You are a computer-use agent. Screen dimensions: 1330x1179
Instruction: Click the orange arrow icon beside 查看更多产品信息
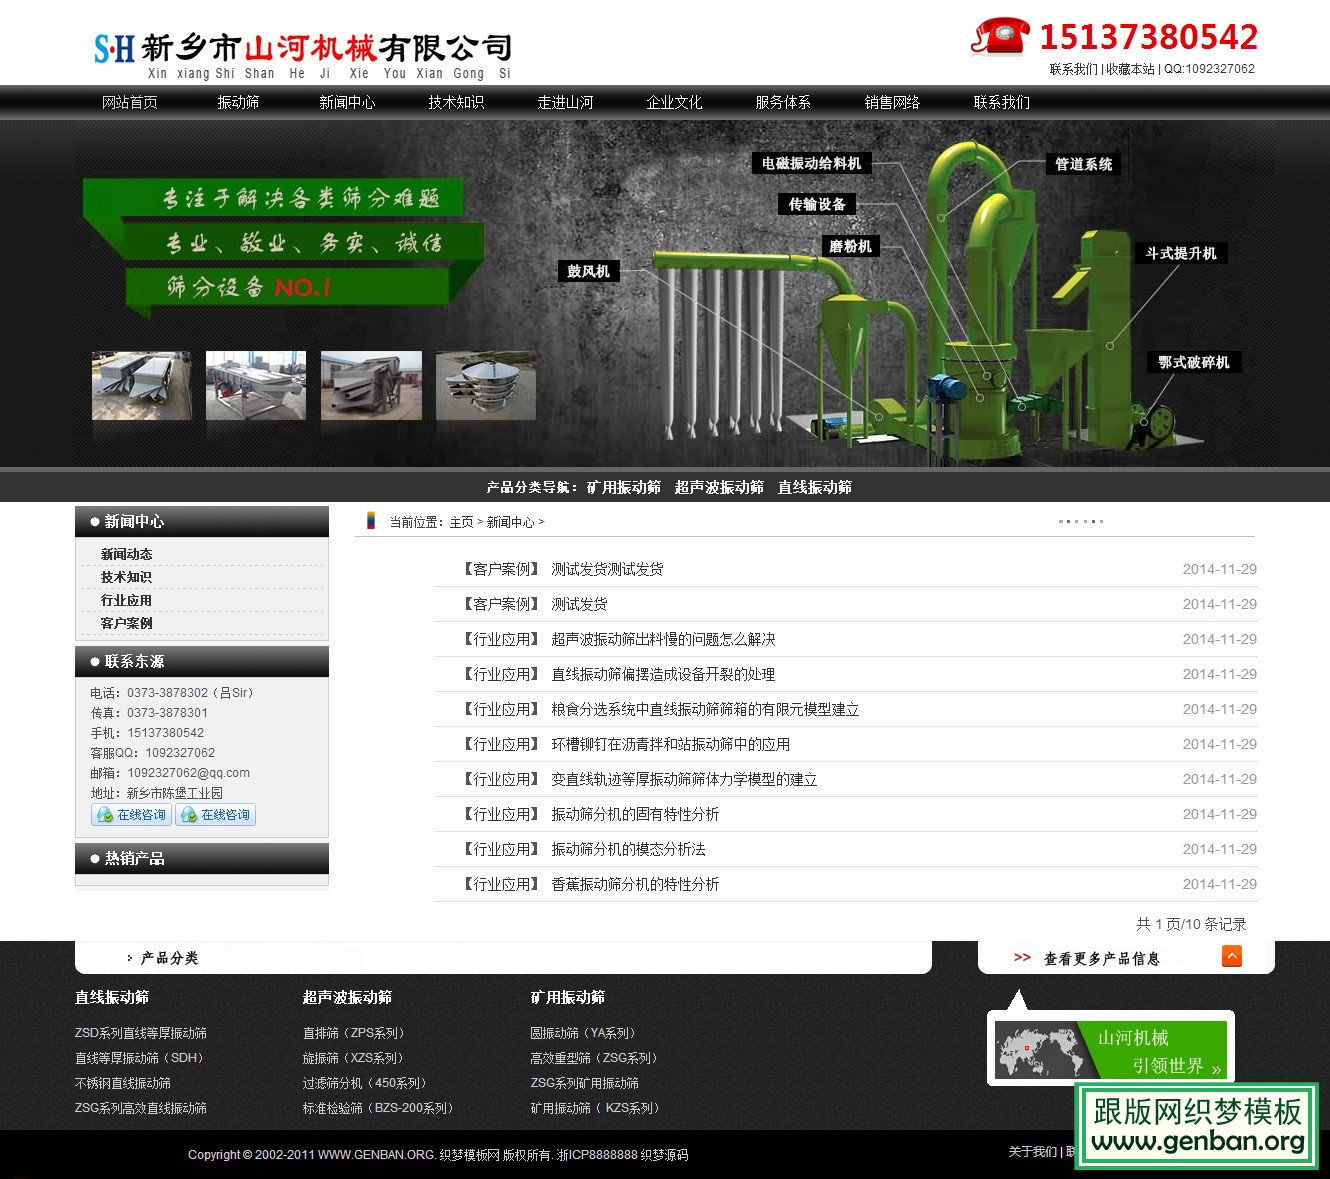1232,957
